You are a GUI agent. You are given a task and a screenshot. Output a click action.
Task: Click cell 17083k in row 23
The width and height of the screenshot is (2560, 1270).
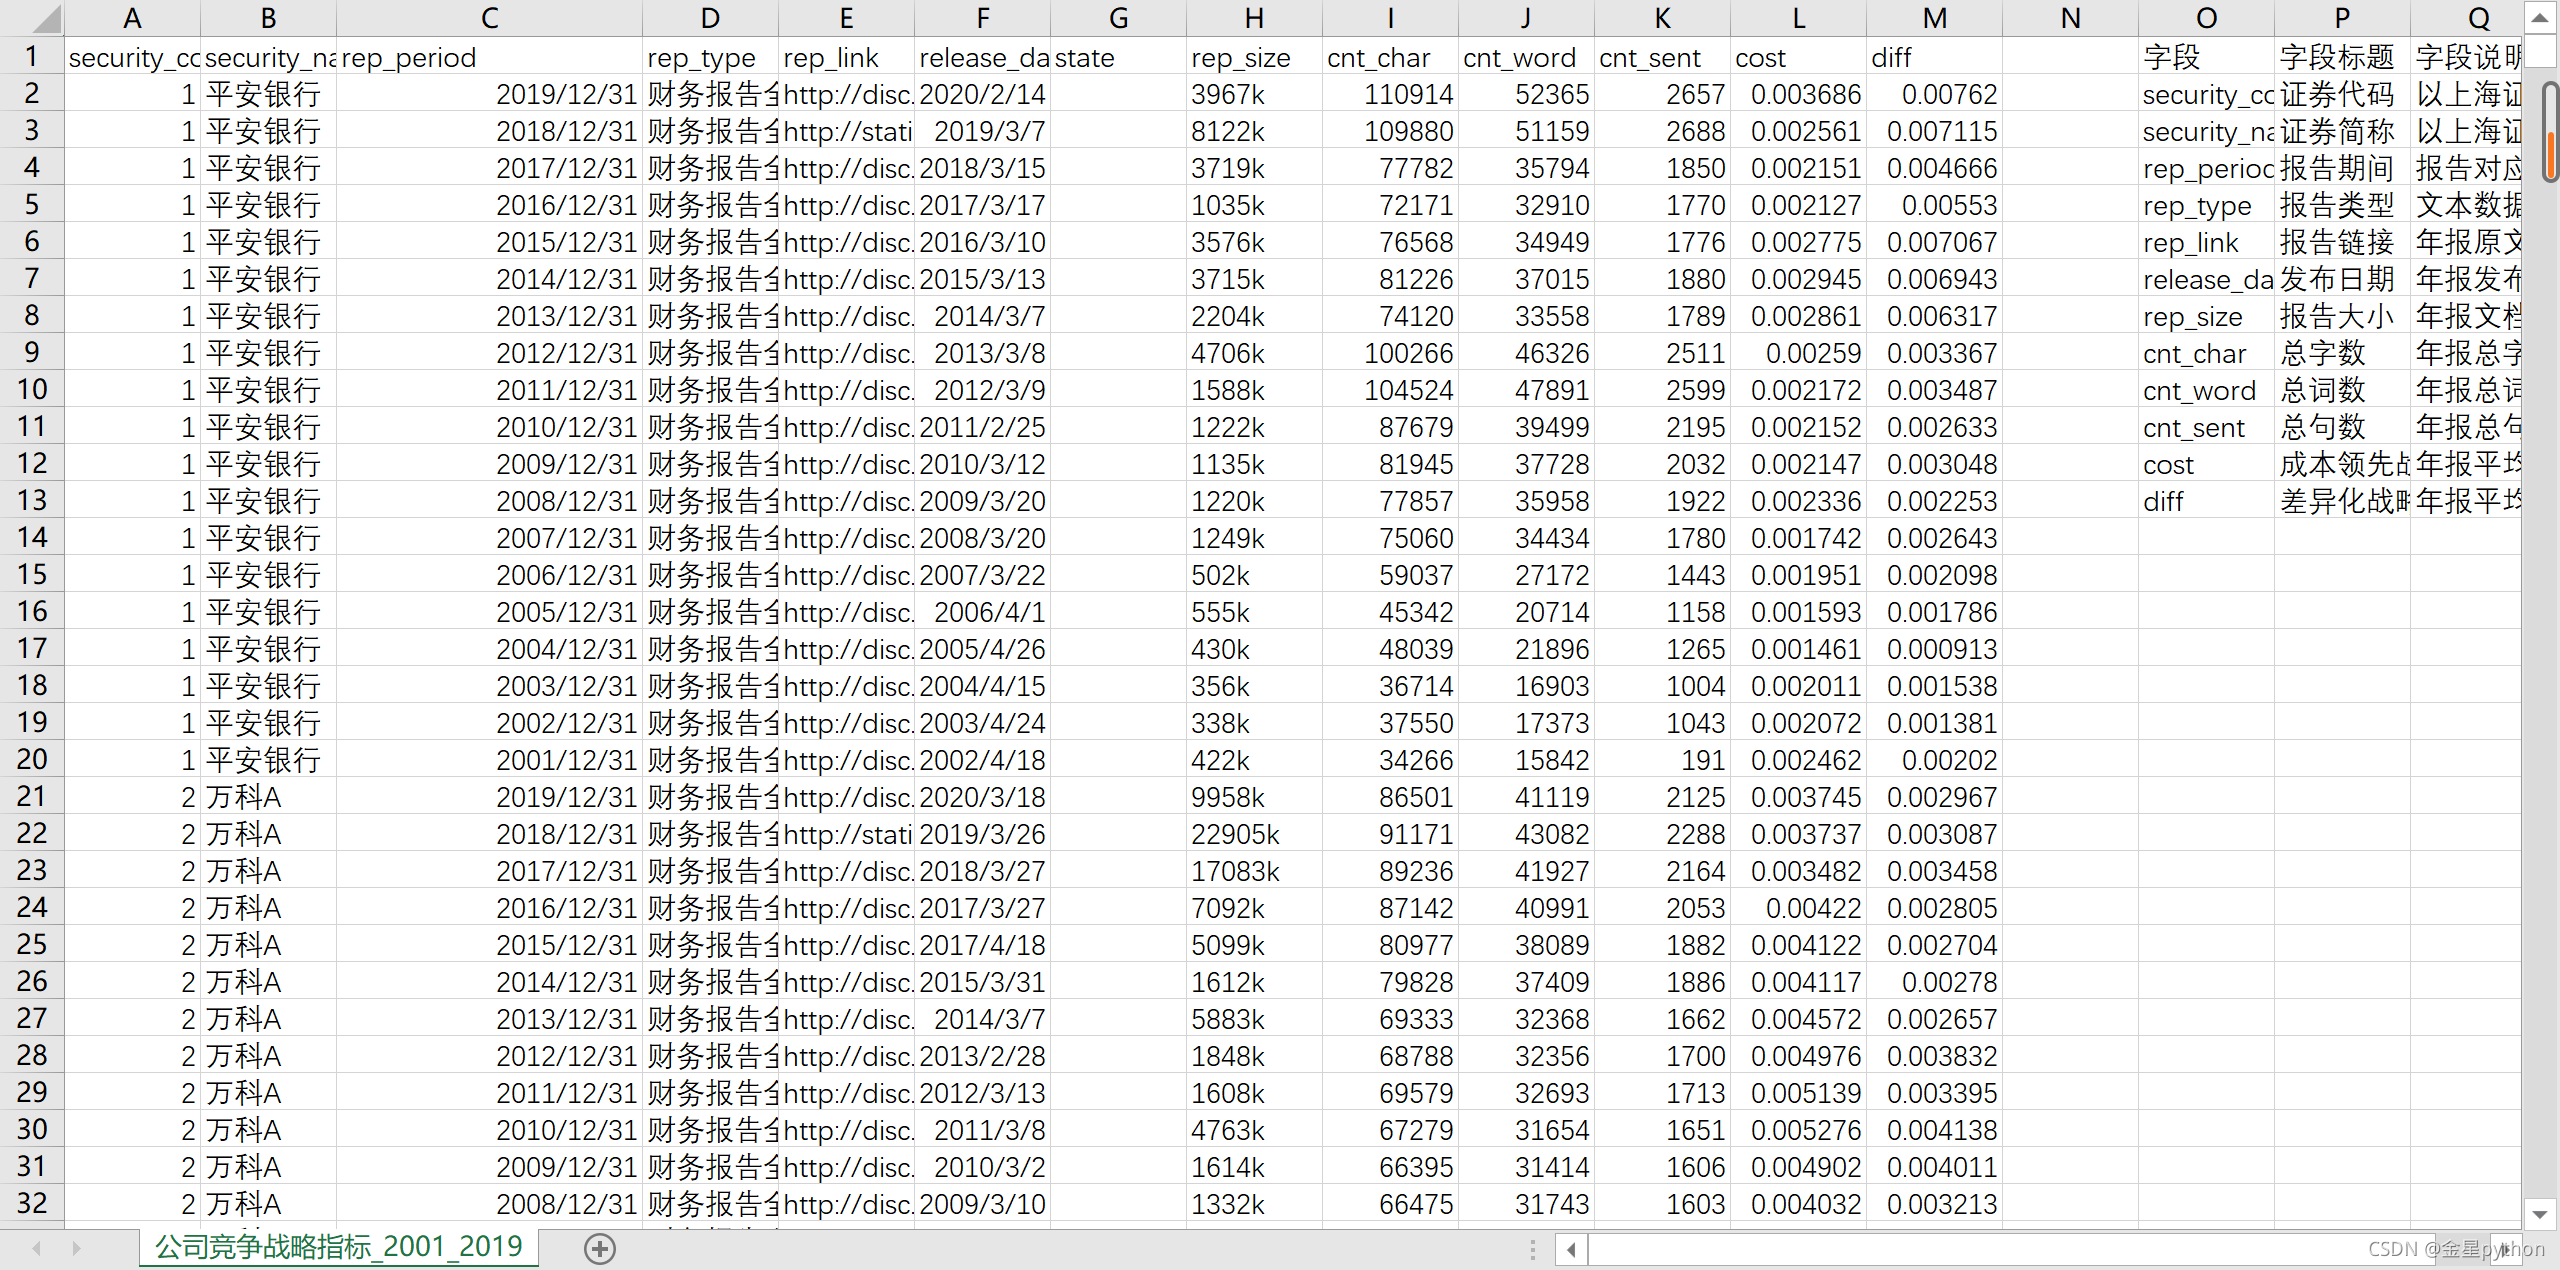tap(1254, 871)
